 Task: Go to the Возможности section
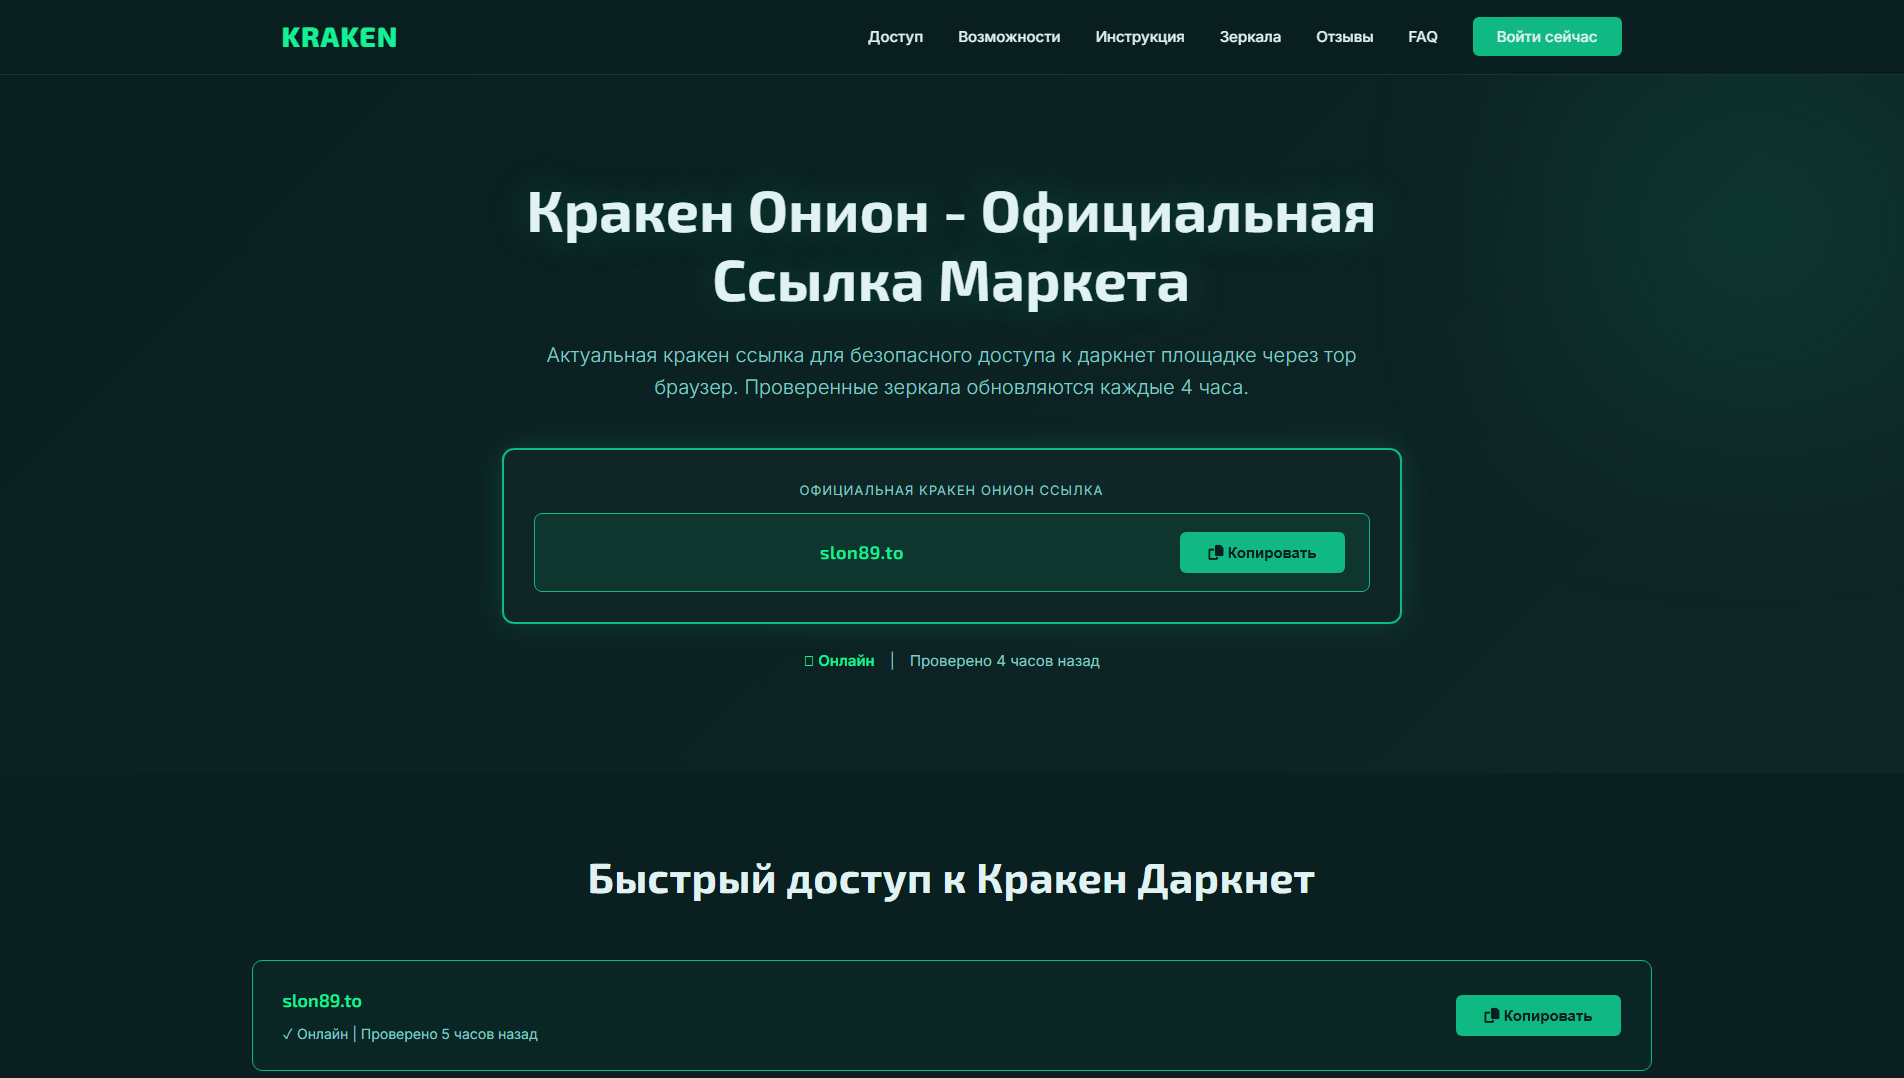point(1009,37)
